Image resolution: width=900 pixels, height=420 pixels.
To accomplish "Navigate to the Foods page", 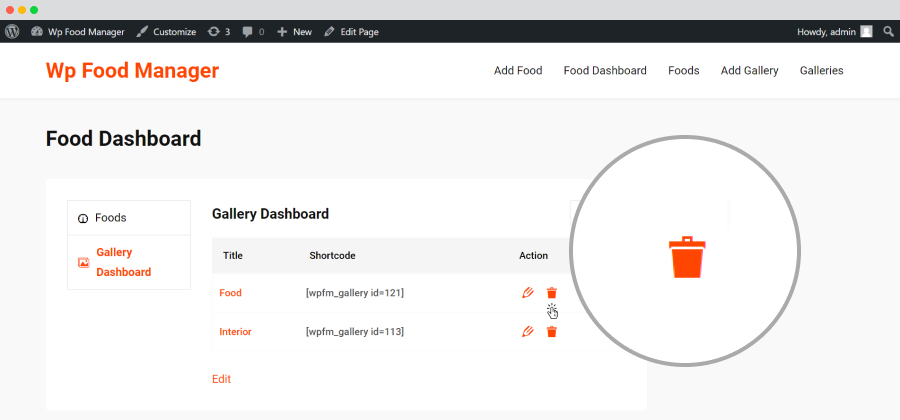I will click(684, 71).
